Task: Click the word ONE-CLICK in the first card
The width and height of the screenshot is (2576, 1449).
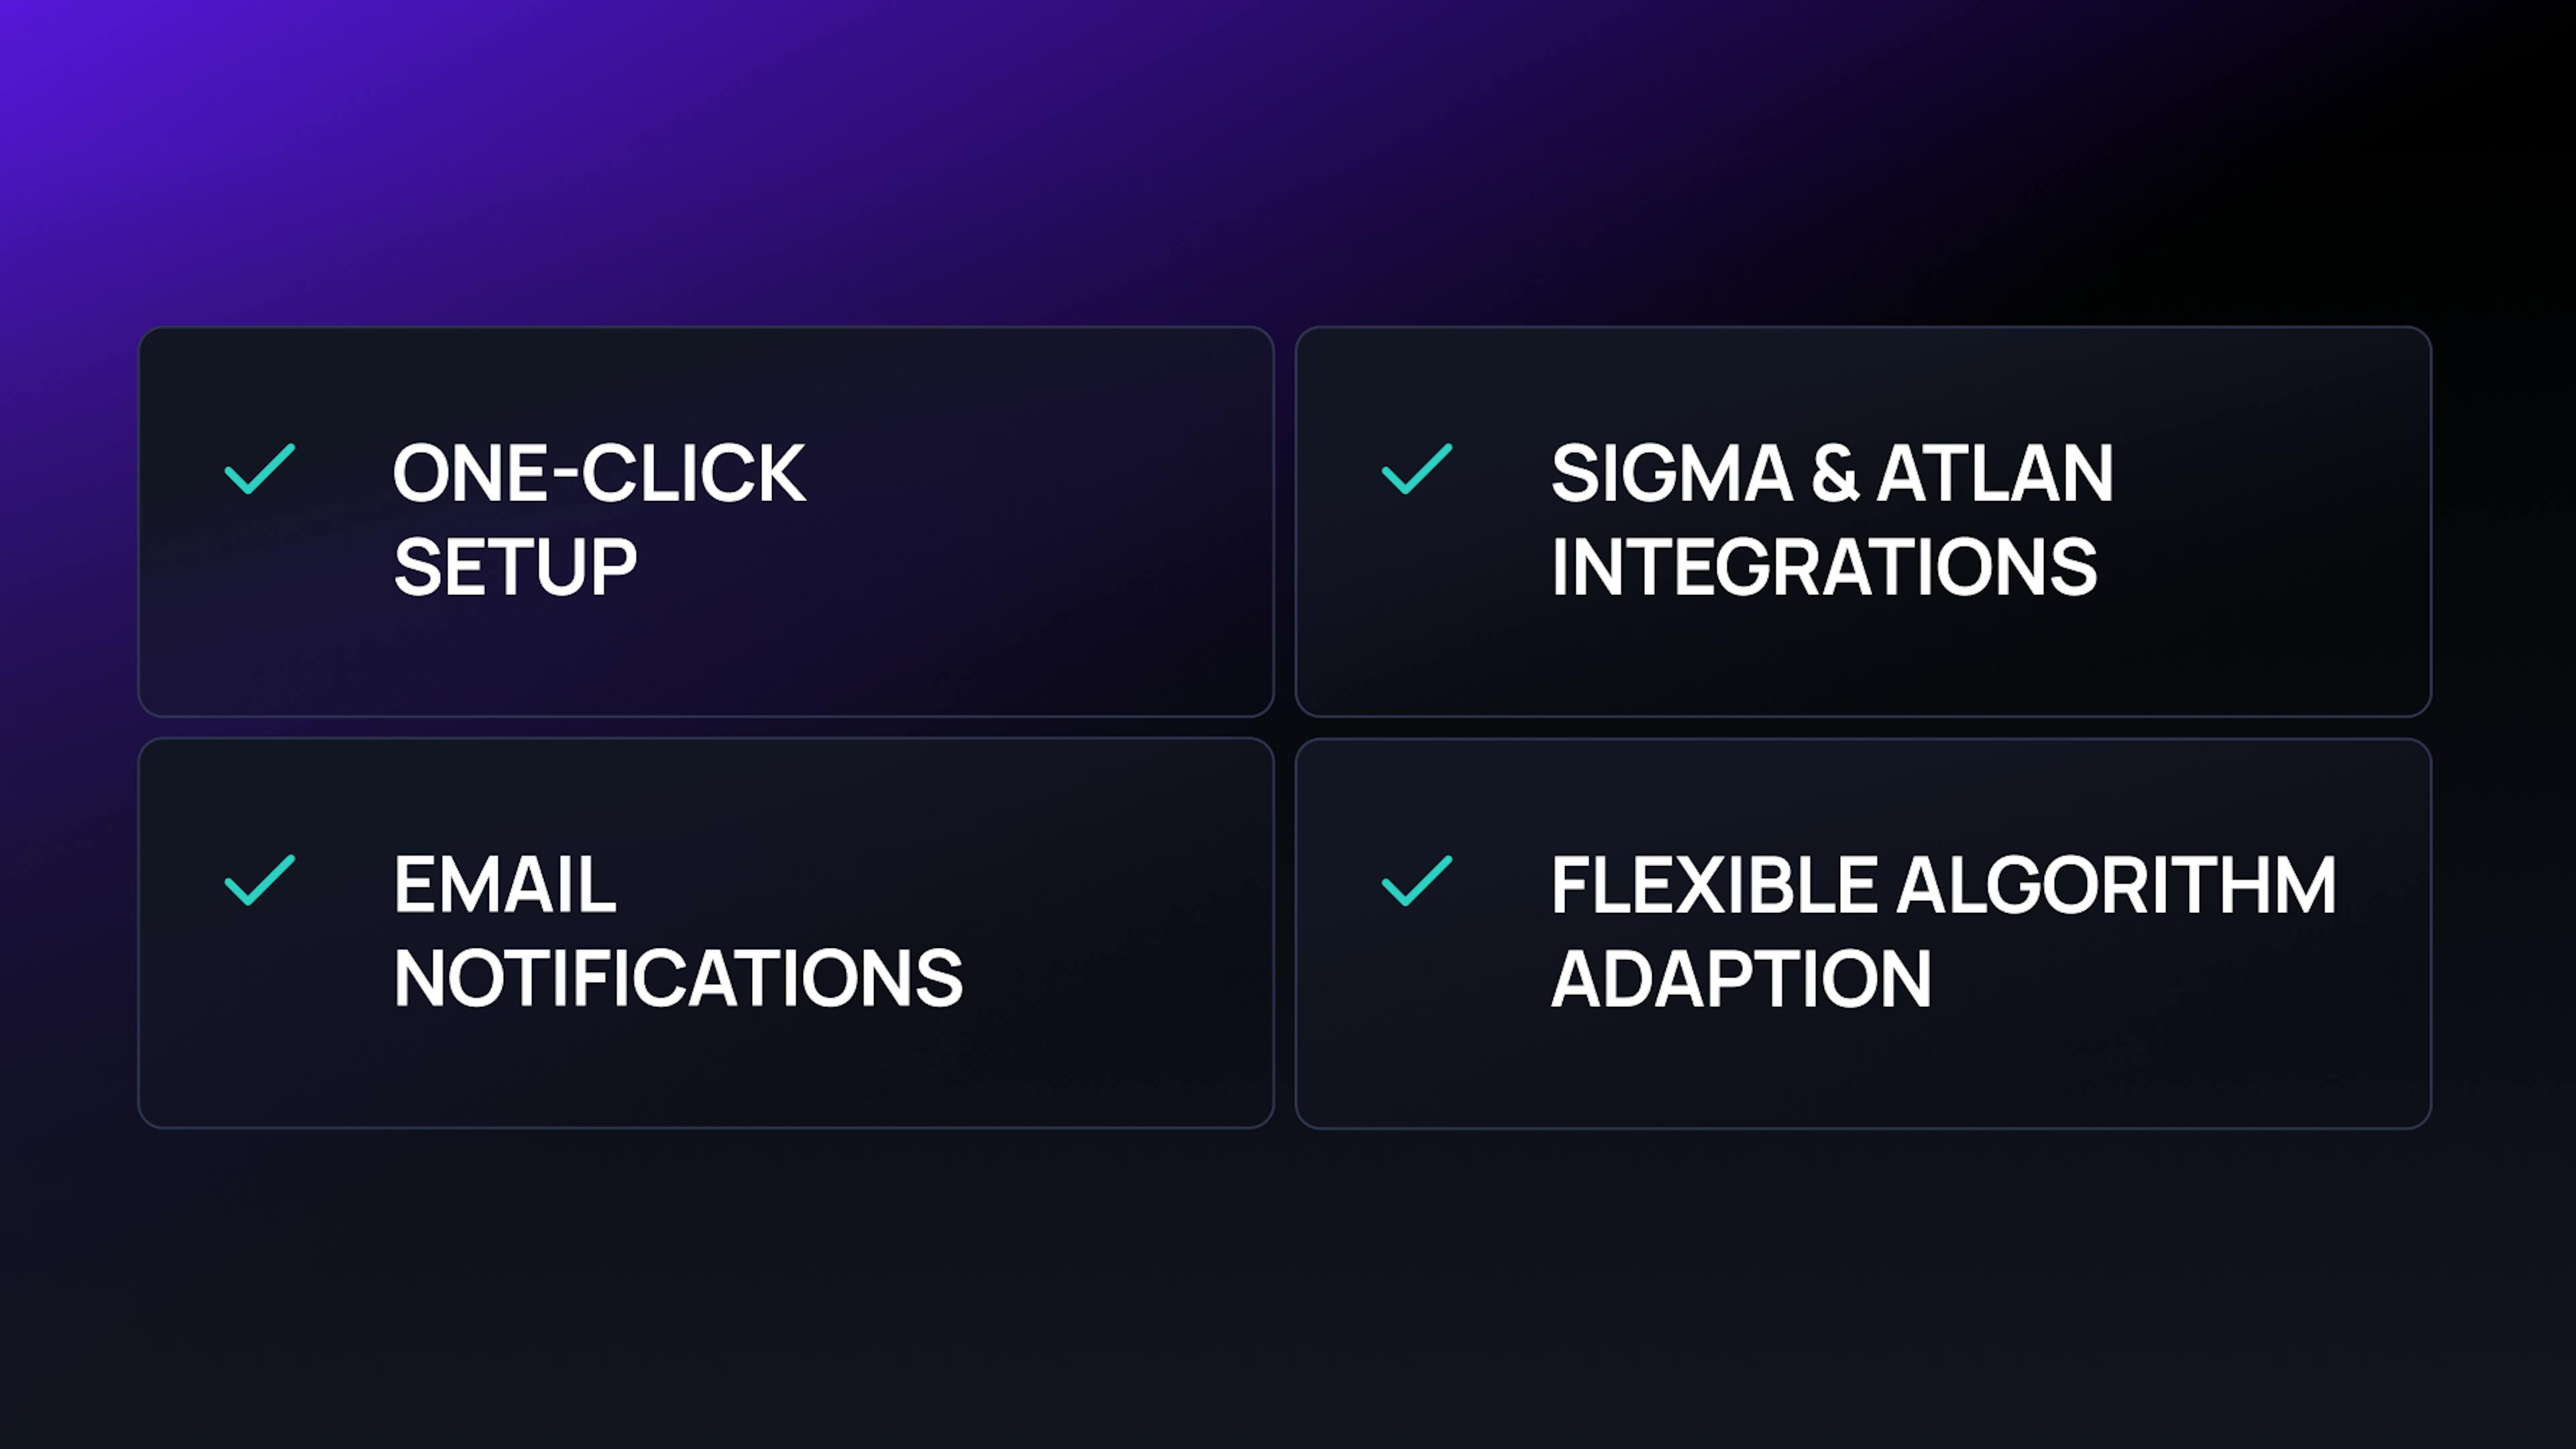Action: click(x=599, y=473)
